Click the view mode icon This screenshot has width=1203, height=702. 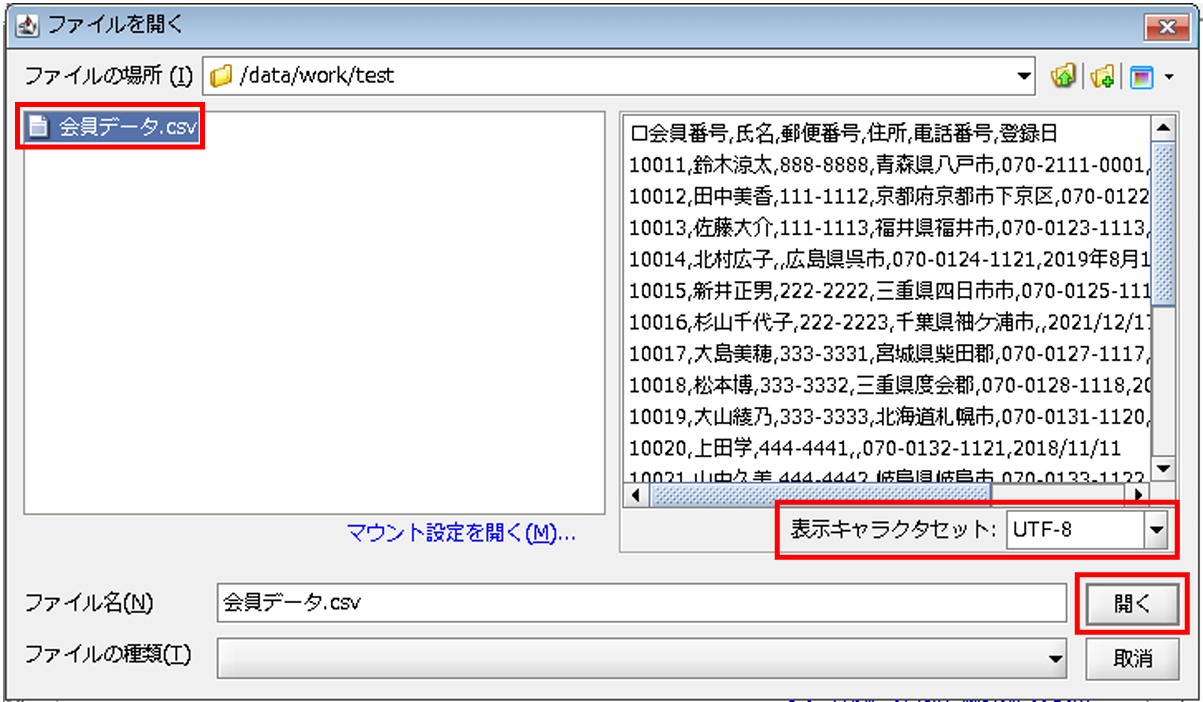pyautogui.click(x=1141, y=75)
